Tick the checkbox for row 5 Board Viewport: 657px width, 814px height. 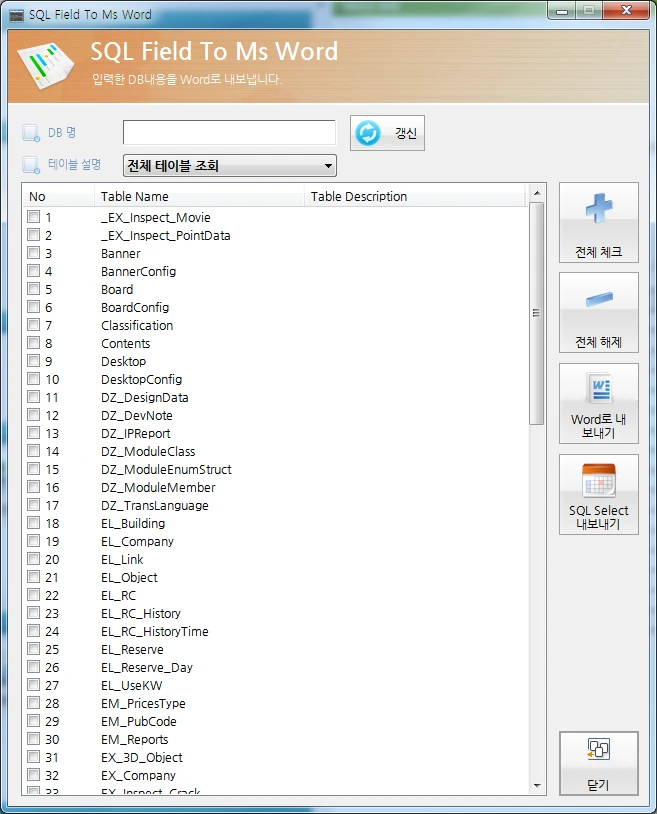coord(34,289)
